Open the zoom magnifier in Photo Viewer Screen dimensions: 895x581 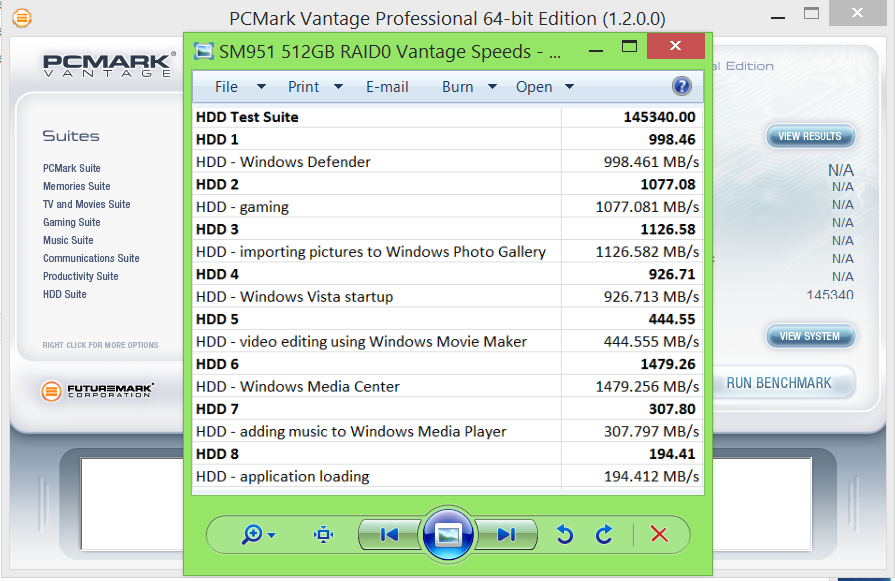(252, 535)
